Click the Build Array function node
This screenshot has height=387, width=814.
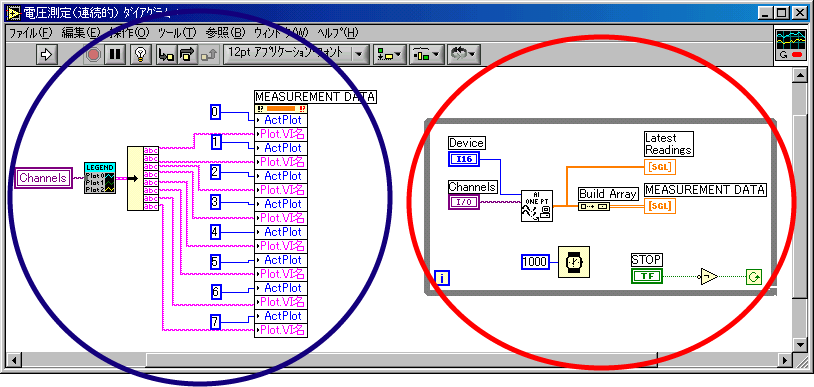pyautogui.click(x=594, y=206)
